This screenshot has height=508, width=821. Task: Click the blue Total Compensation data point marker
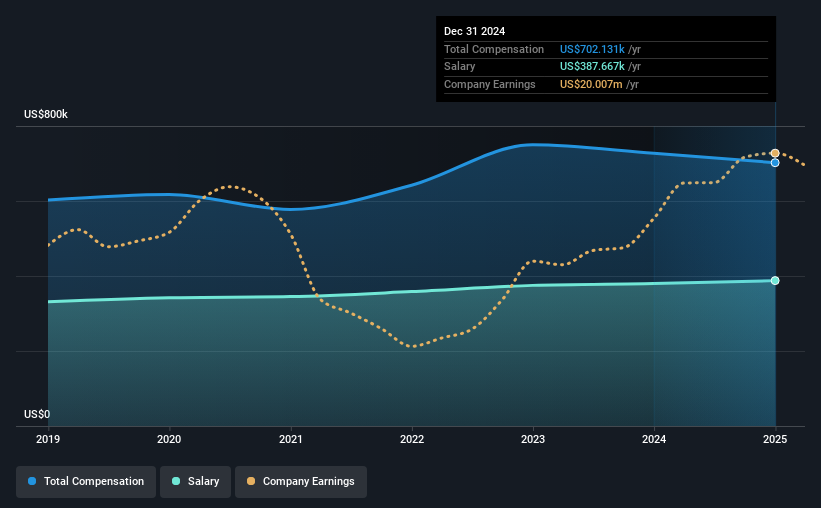point(775,163)
